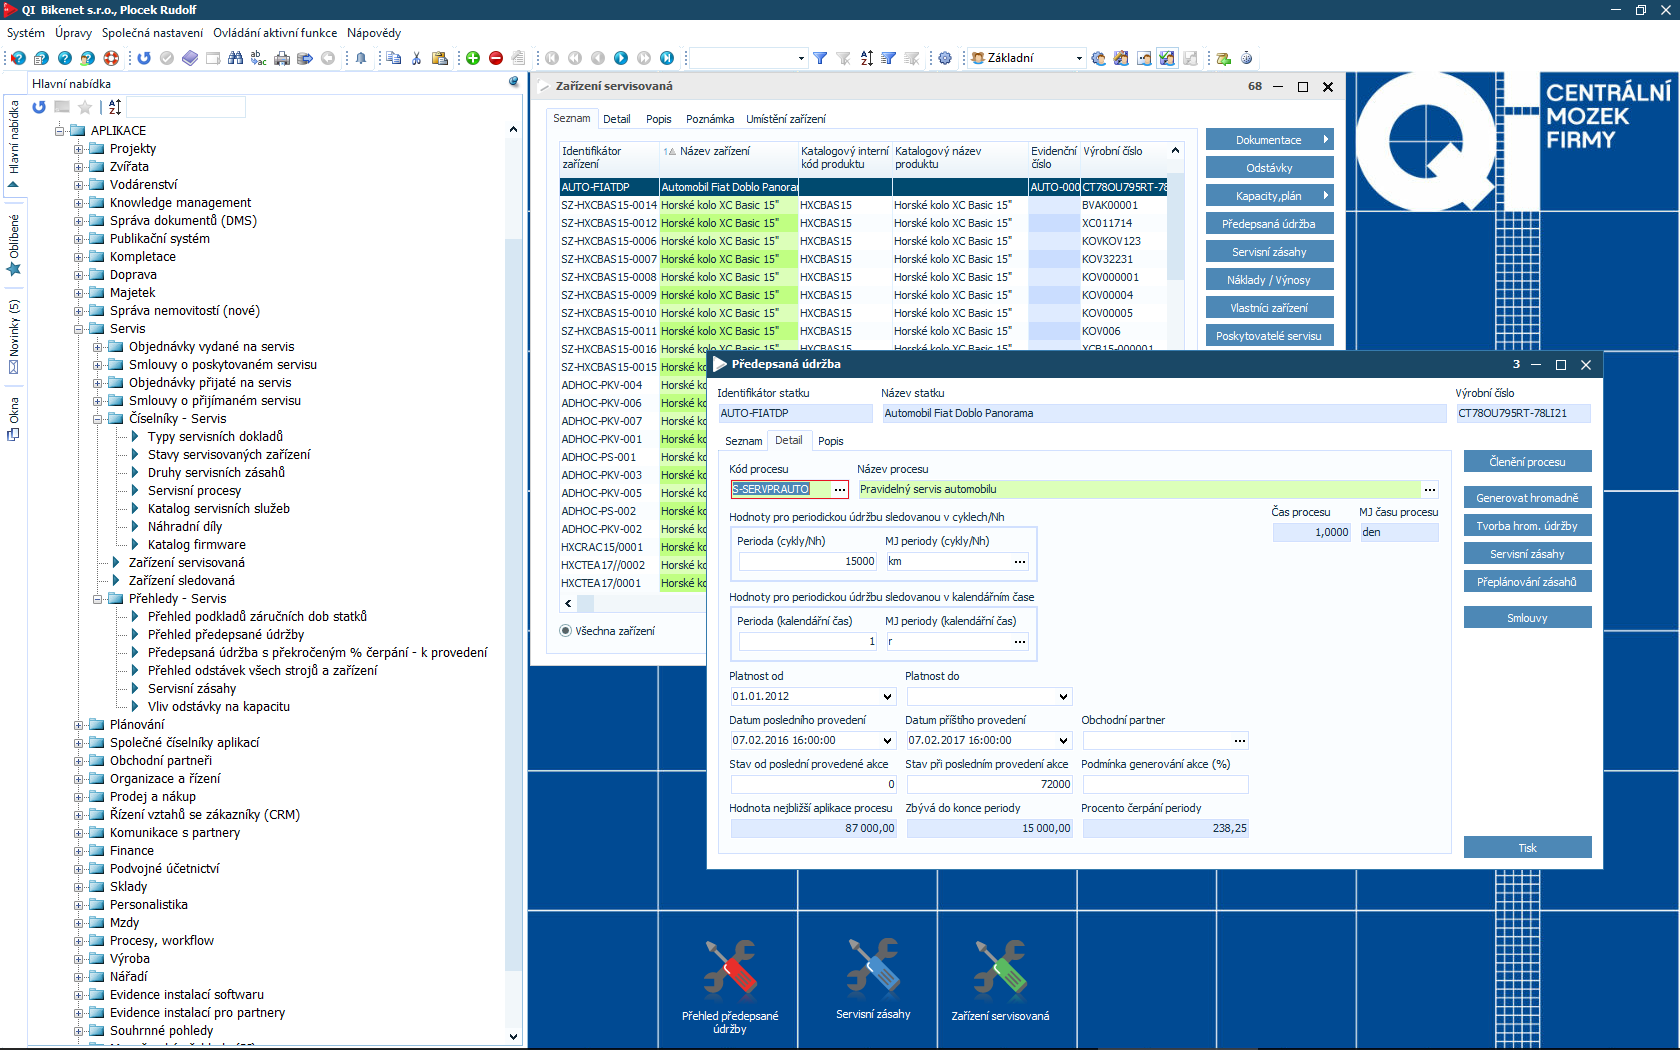Switch to the Umístění zařízení tab
Image resolution: width=1680 pixels, height=1050 pixels.
point(785,119)
